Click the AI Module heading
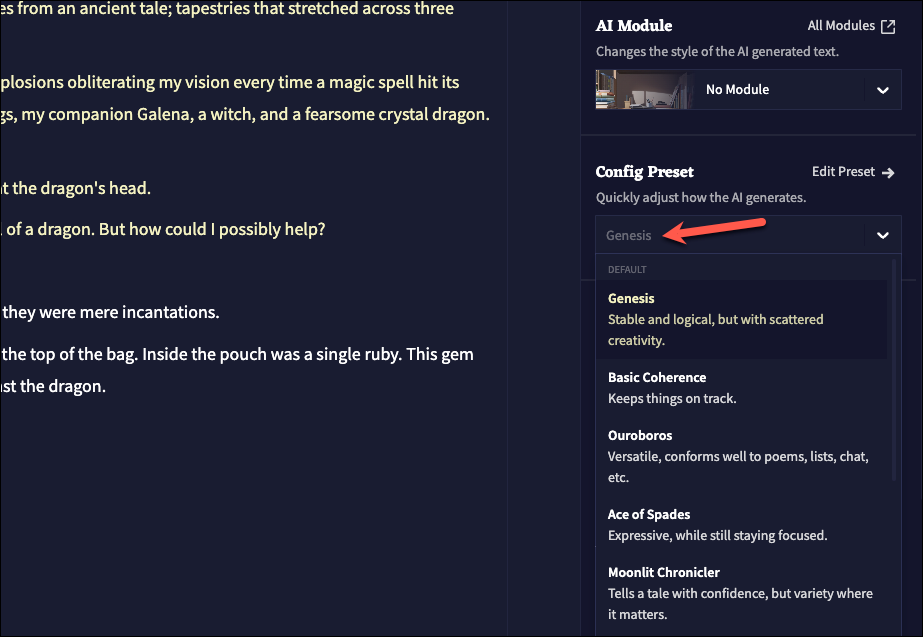Screen dimensions: 923x637 pos(634,26)
